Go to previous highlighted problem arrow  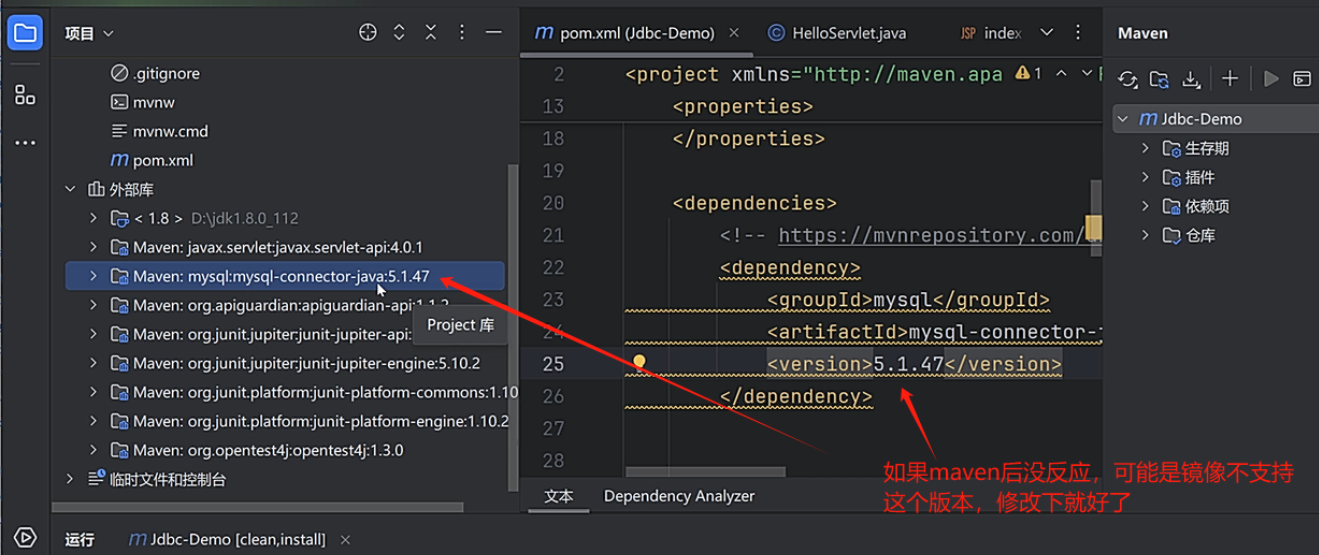[1062, 74]
